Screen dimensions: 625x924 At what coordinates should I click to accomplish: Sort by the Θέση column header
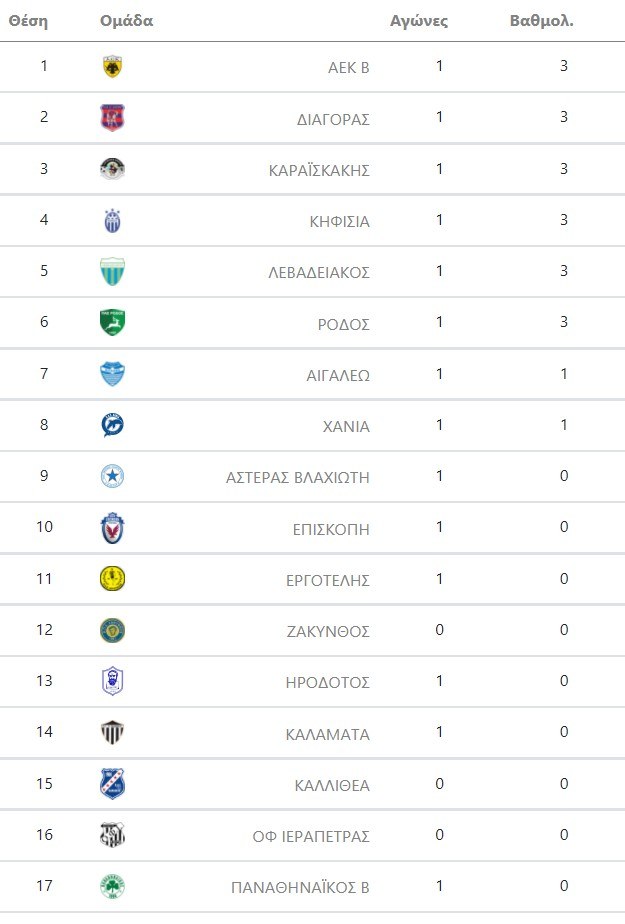pyautogui.click(x=28, y=20)
